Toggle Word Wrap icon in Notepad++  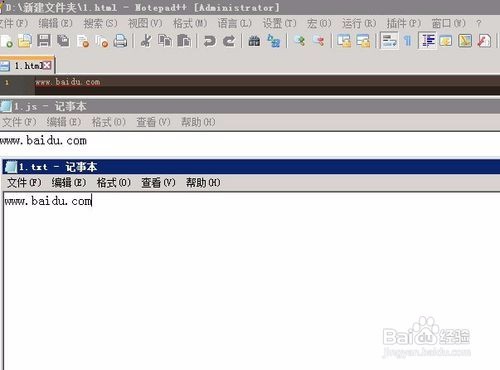coord(389,41)
